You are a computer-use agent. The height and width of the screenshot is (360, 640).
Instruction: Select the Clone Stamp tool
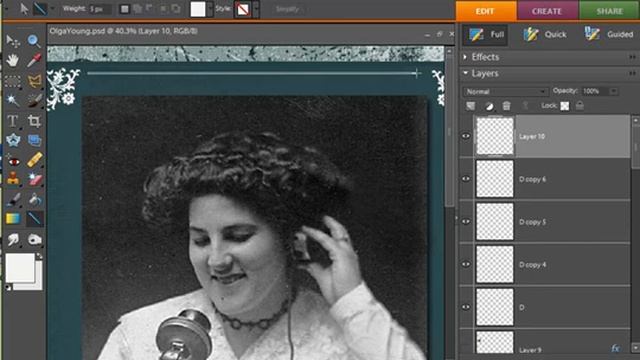click(x=13, y=179)
